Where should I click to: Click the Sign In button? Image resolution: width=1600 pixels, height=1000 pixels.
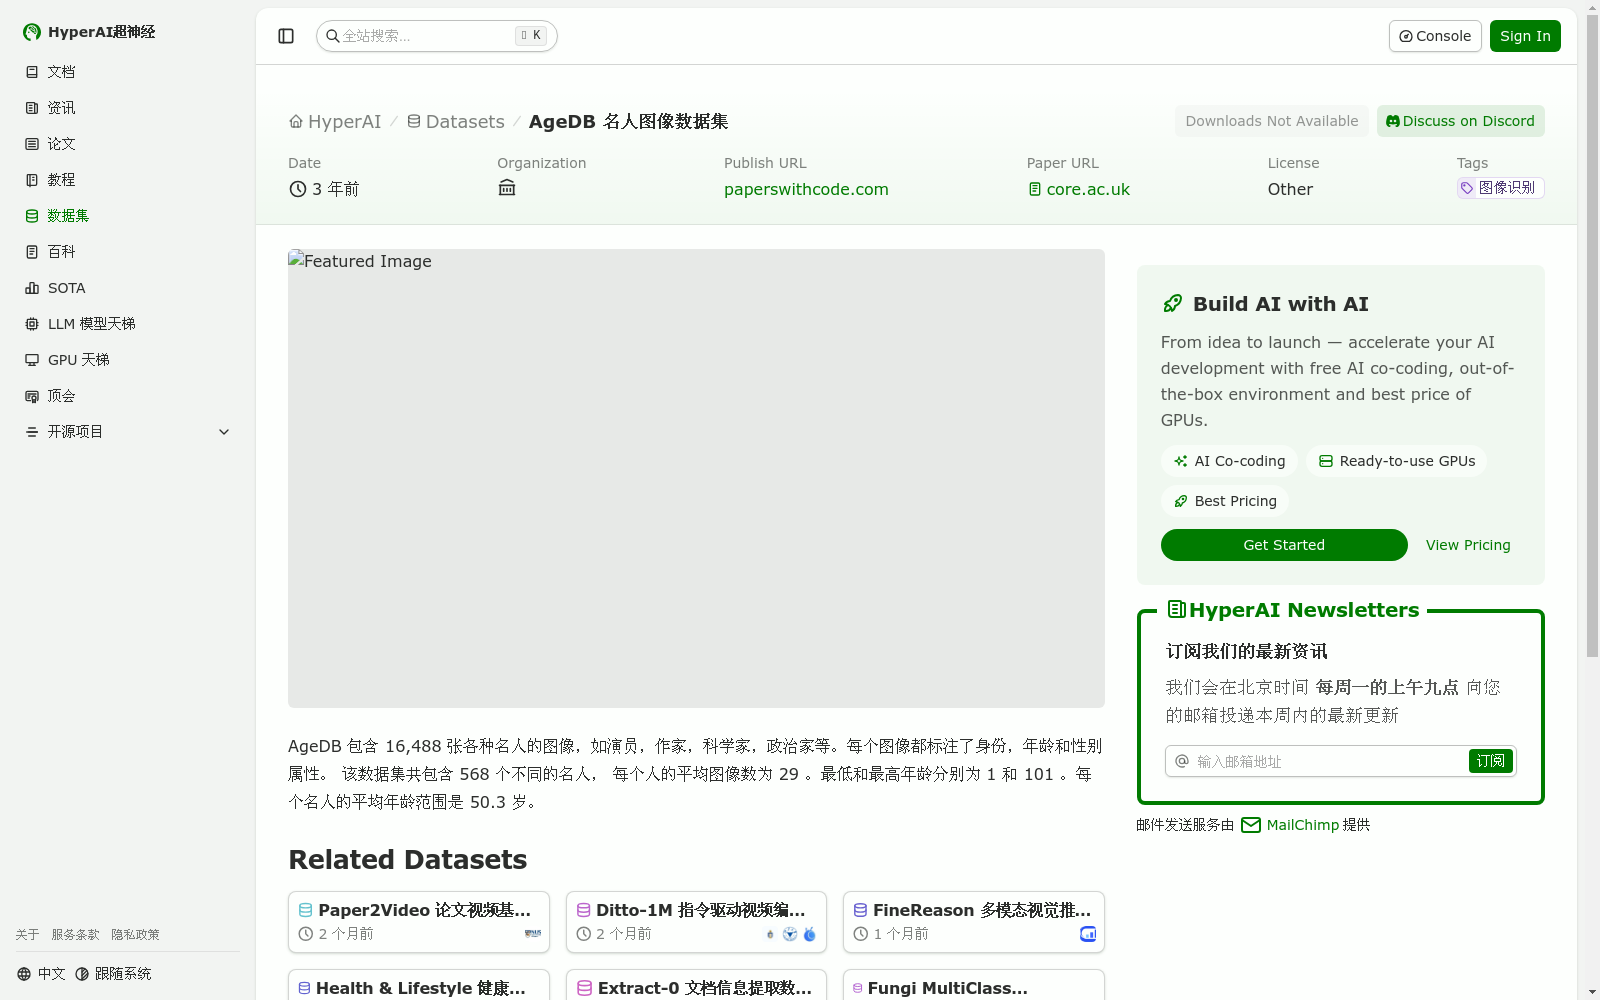pos(1525,36)
